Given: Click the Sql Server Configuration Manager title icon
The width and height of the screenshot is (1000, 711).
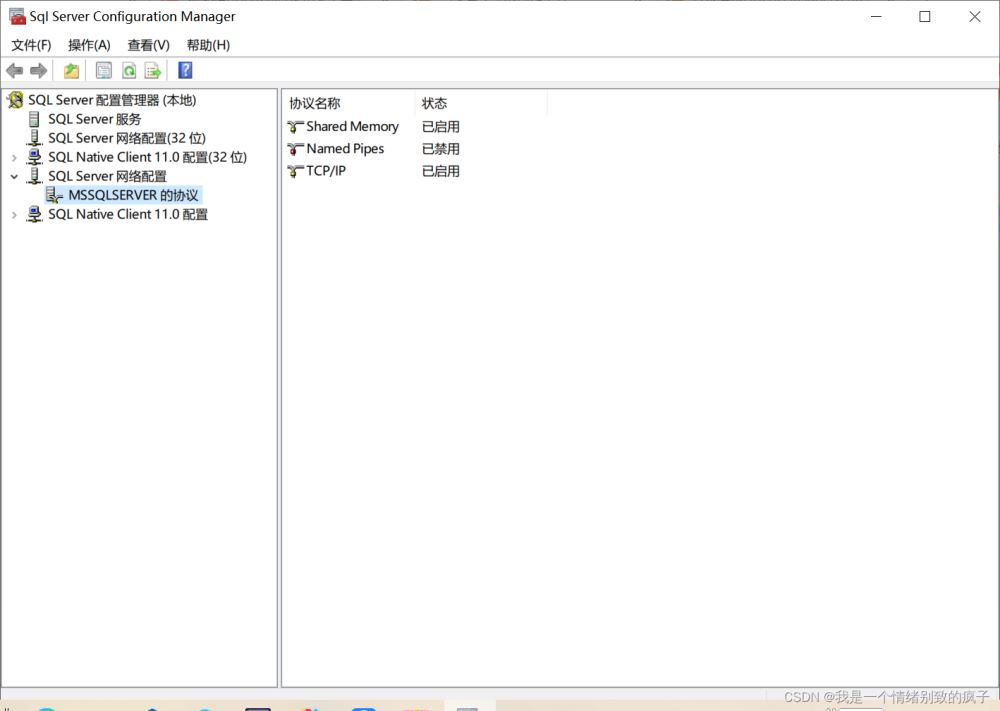Looking at the screenshot, I should point(18,17).
